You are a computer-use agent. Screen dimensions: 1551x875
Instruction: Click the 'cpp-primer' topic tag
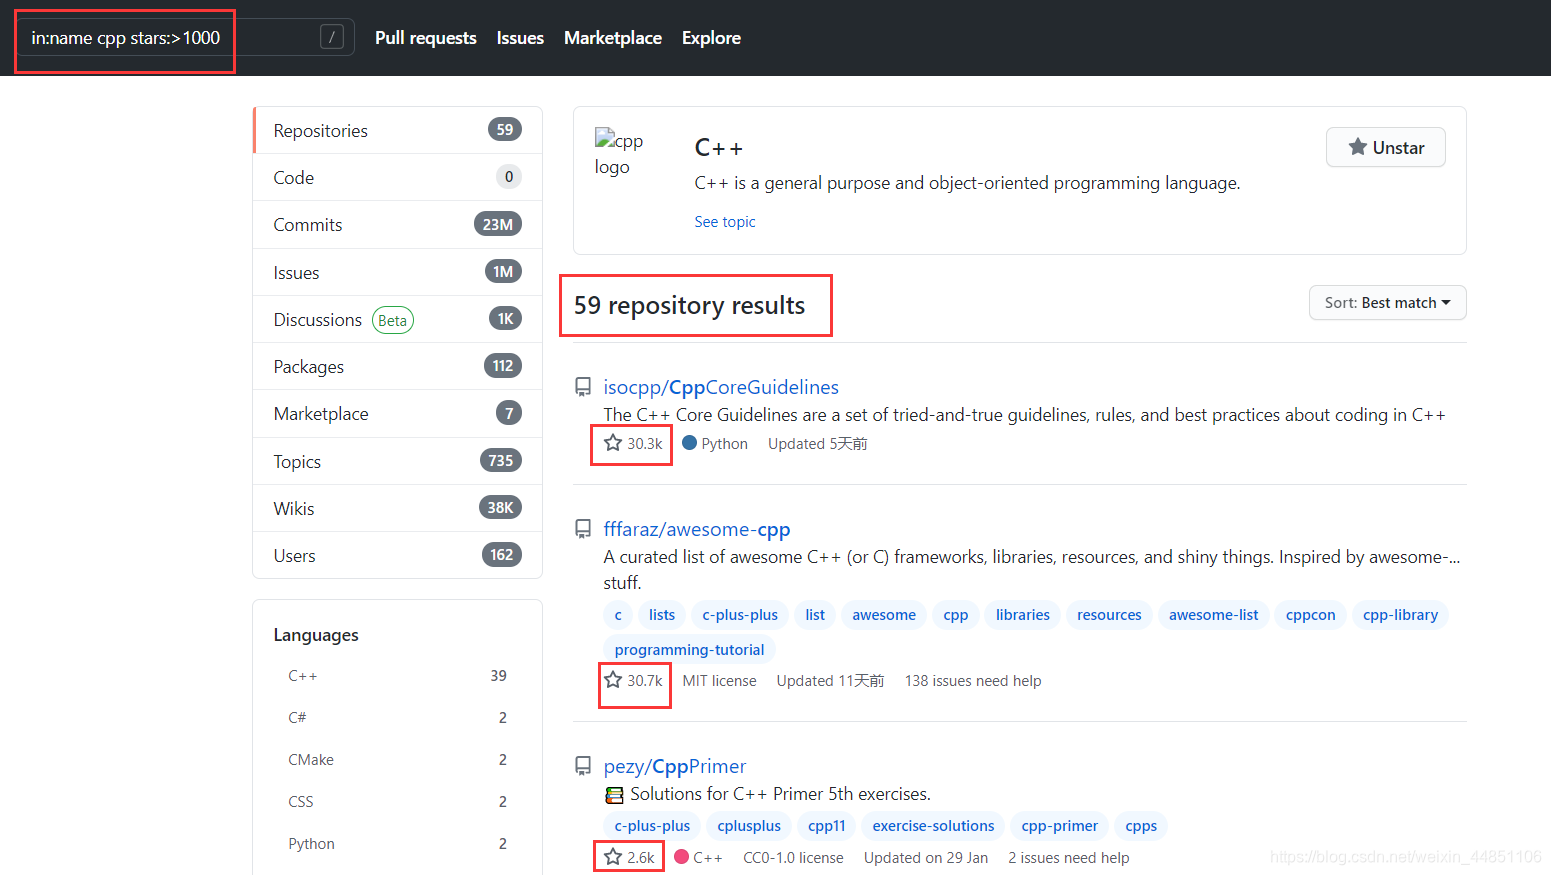tap(1060, 826)
